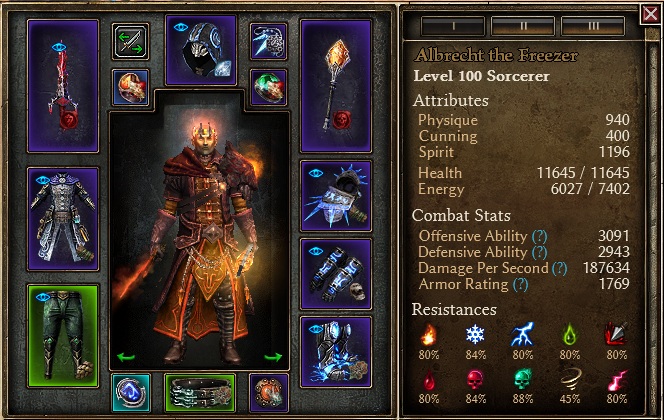Click the weapon swap icon
The width and height of the screenshot is (664, 420).
pos(130,41)
